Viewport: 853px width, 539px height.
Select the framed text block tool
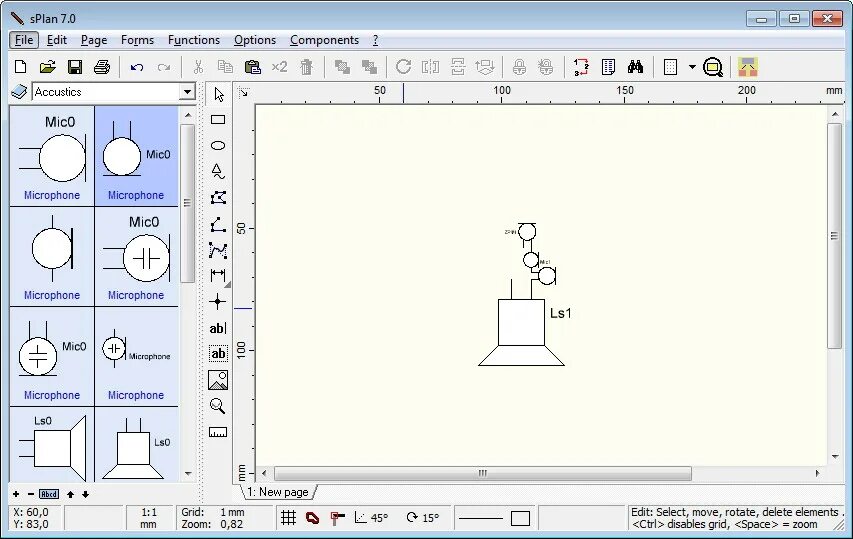pyautogui.click(x=218, y=354)
